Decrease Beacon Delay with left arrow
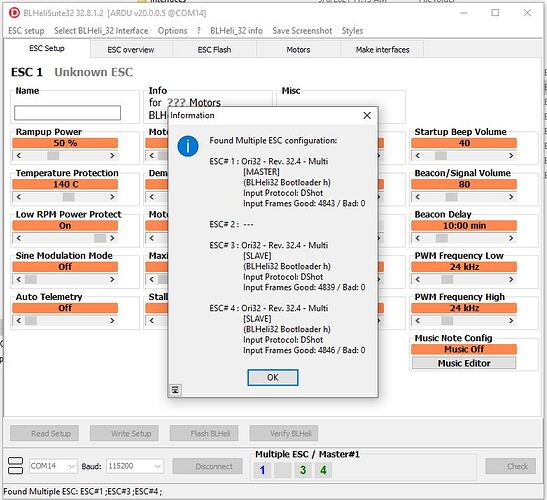This screenshot has height=500, width=547. pos(418,238)
